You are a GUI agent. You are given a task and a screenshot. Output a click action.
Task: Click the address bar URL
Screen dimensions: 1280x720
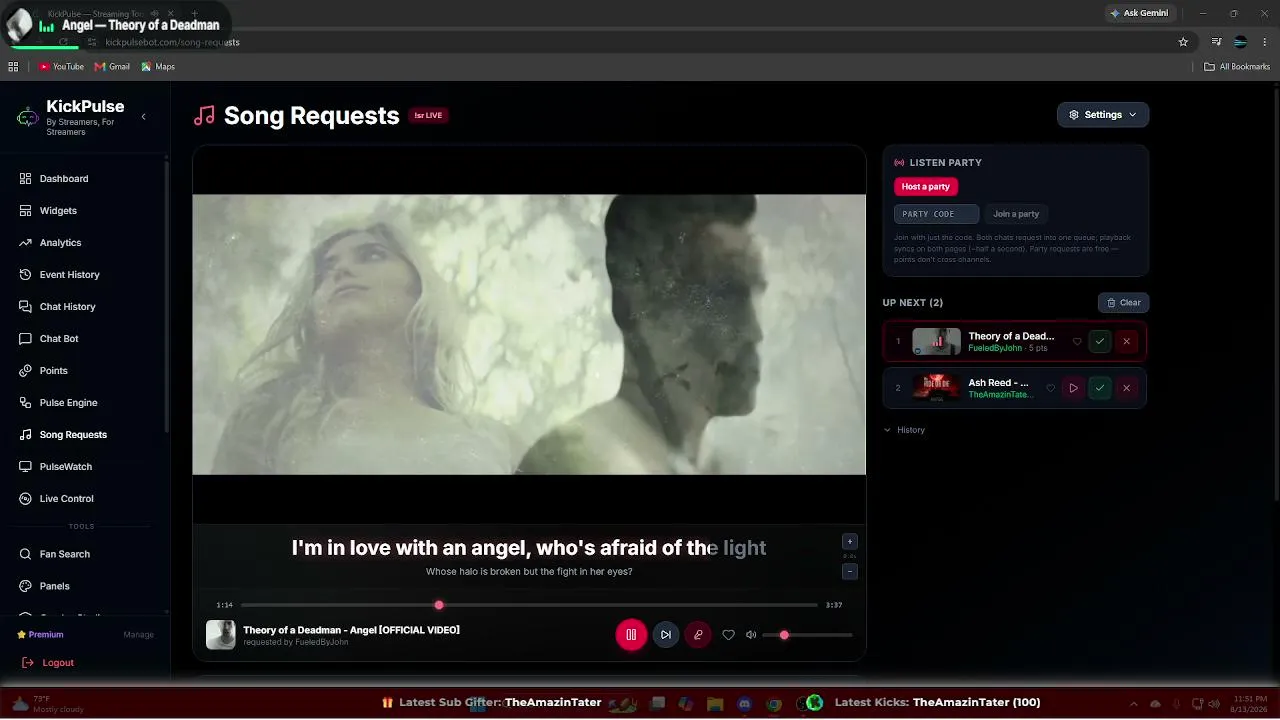tap(172, 42)
